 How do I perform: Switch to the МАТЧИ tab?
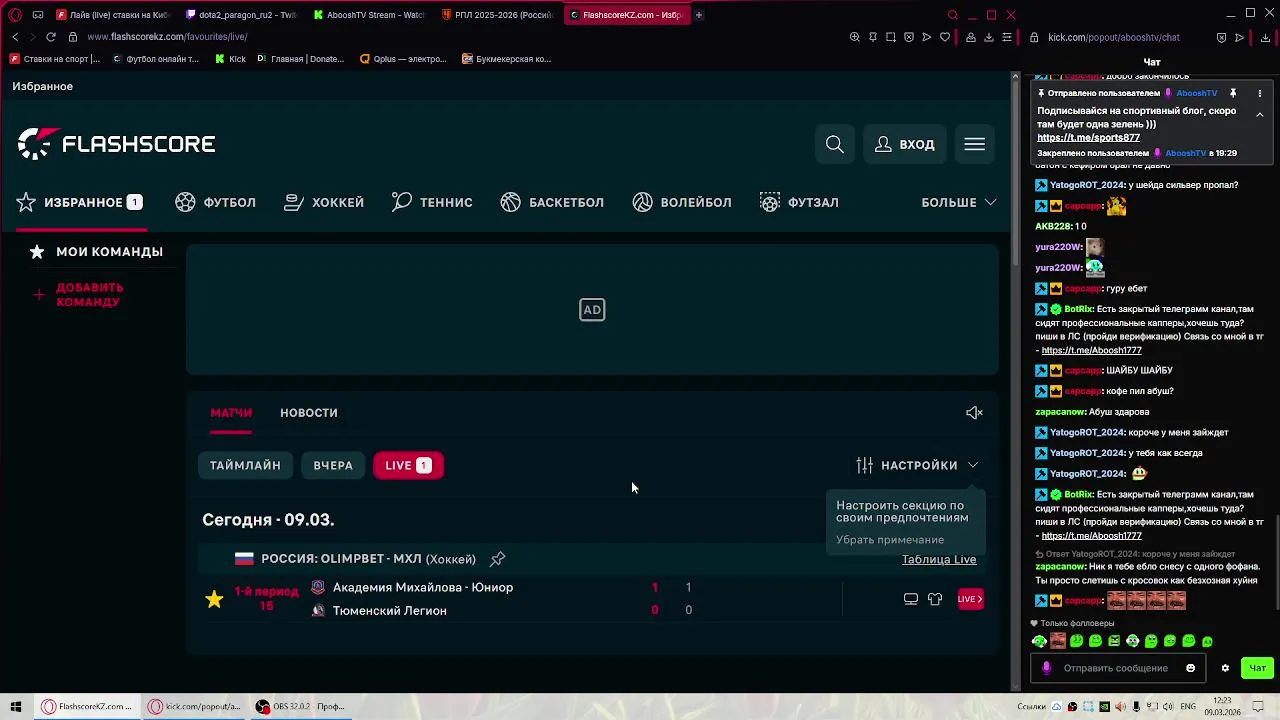[231, 413]
